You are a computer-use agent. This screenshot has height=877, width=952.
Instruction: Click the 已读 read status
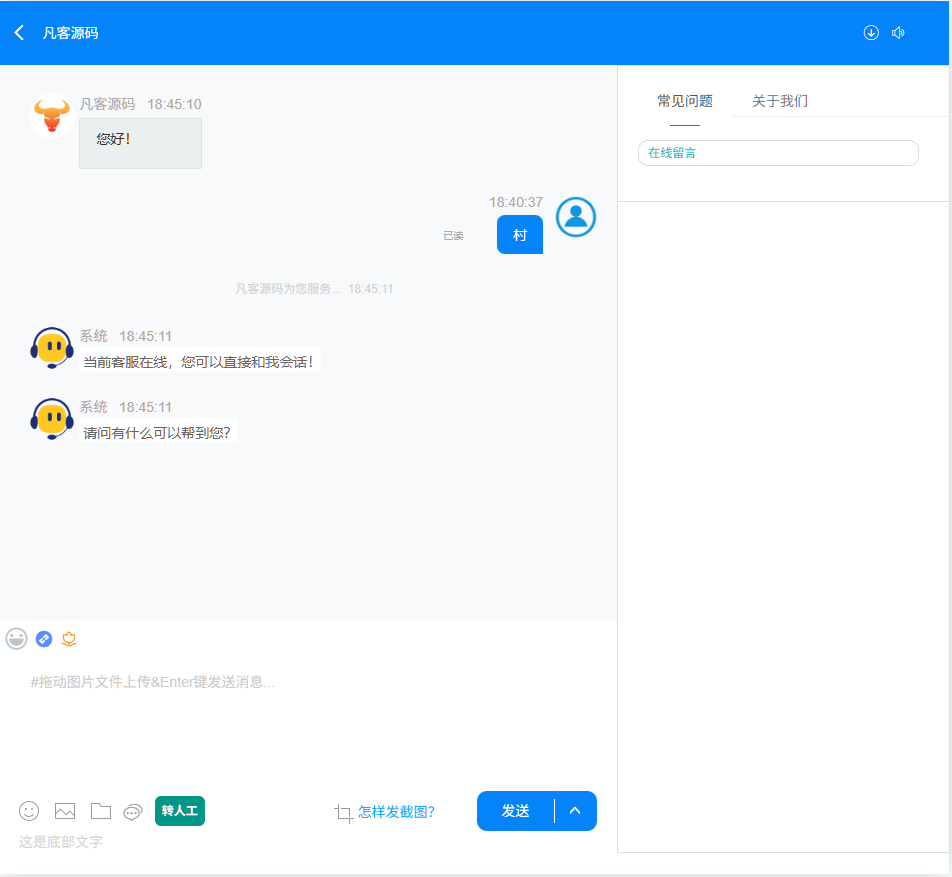pyautogui.click(x=453, y=236)
